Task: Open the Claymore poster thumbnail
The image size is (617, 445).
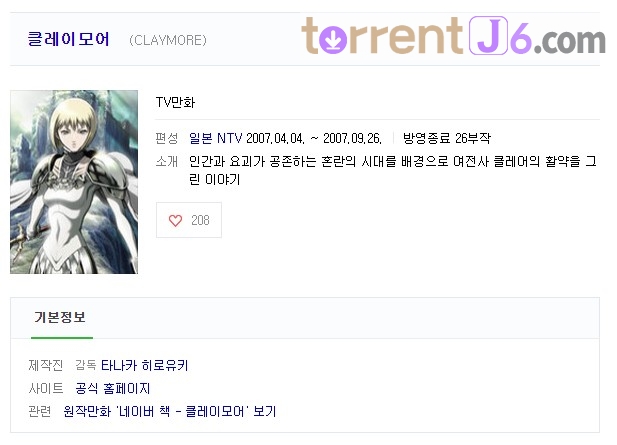Action: [74, 182]
